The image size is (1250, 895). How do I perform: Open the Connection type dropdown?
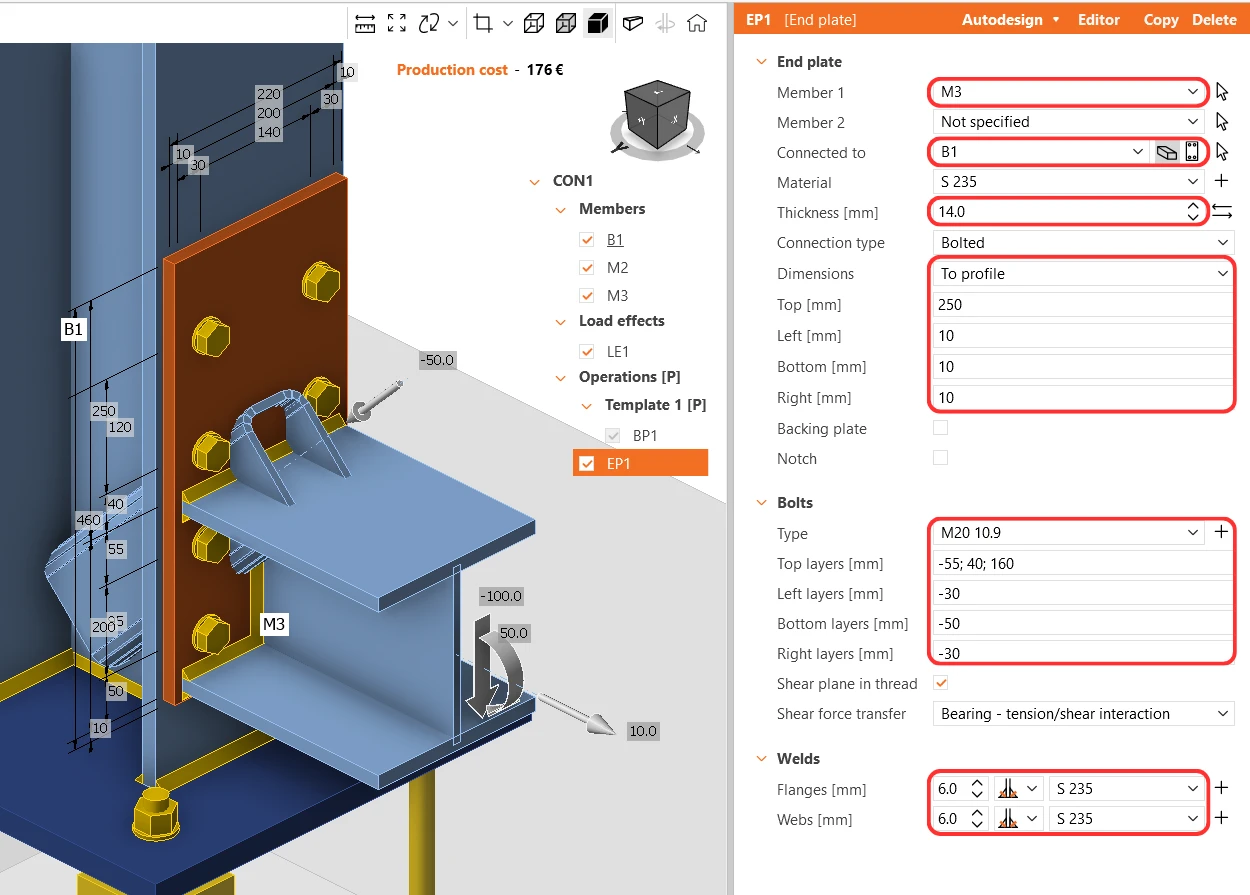pyautogui.click(x=1084, y=243)
